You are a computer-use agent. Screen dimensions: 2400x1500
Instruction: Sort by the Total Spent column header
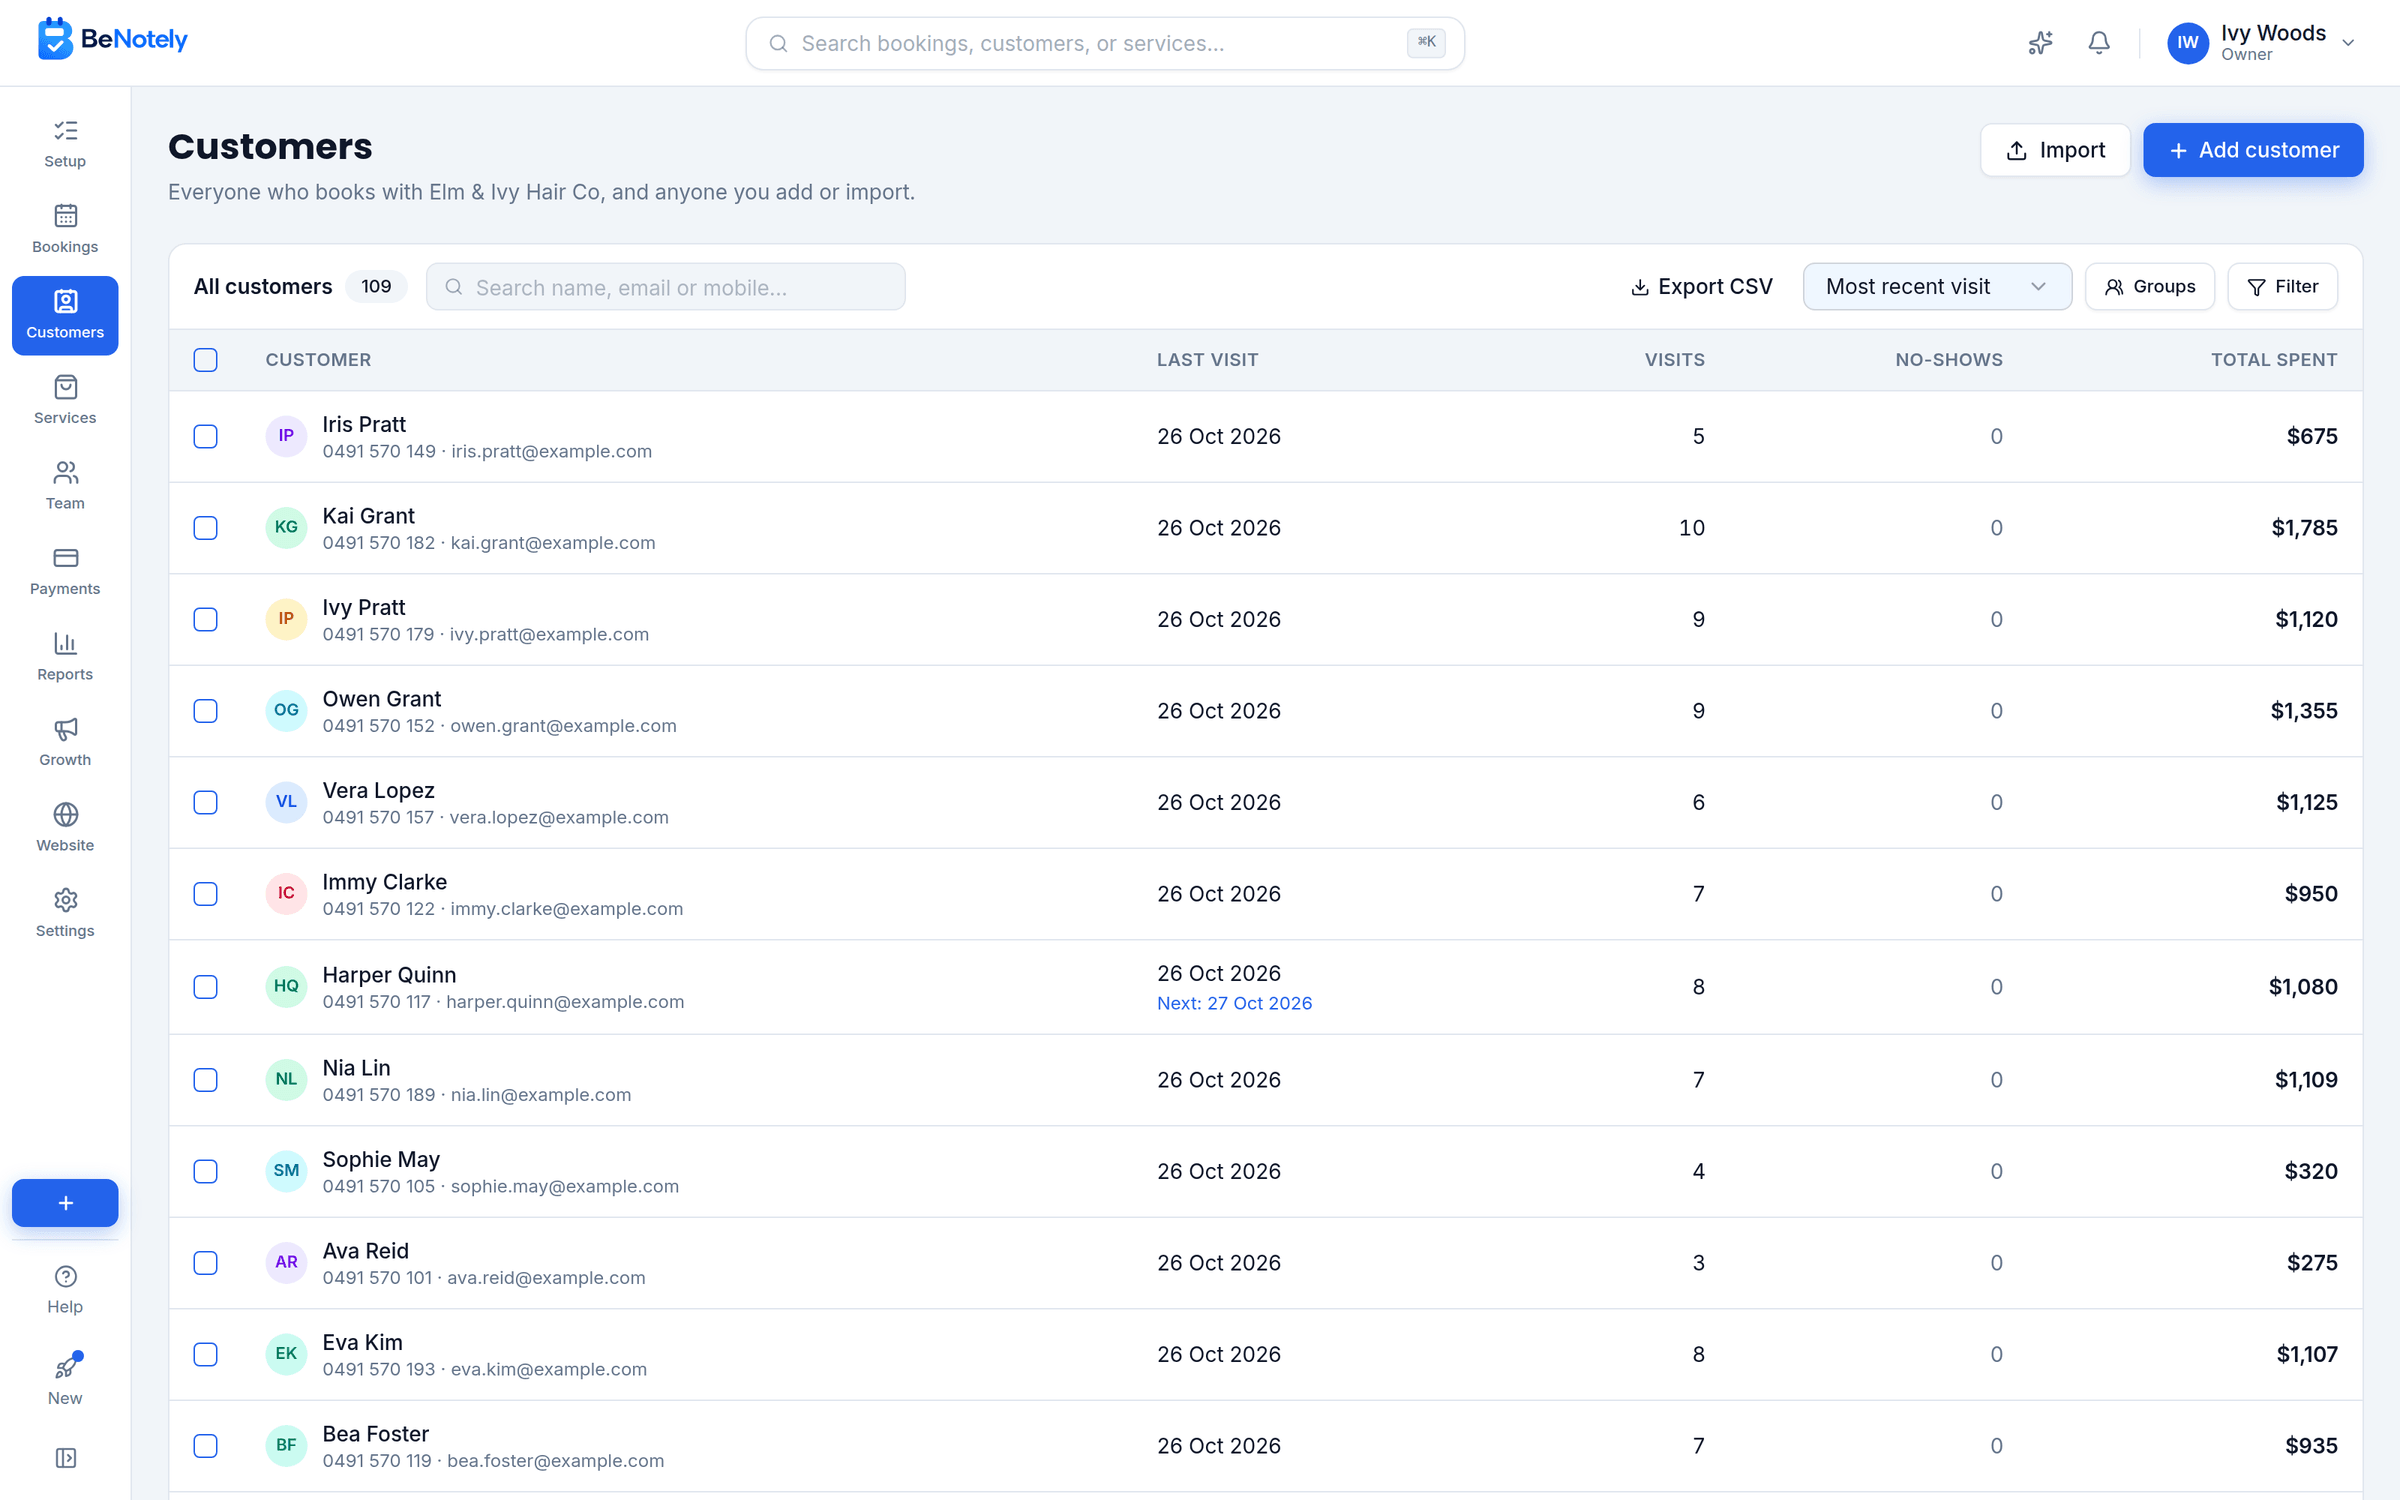[x=2273, y=360]
